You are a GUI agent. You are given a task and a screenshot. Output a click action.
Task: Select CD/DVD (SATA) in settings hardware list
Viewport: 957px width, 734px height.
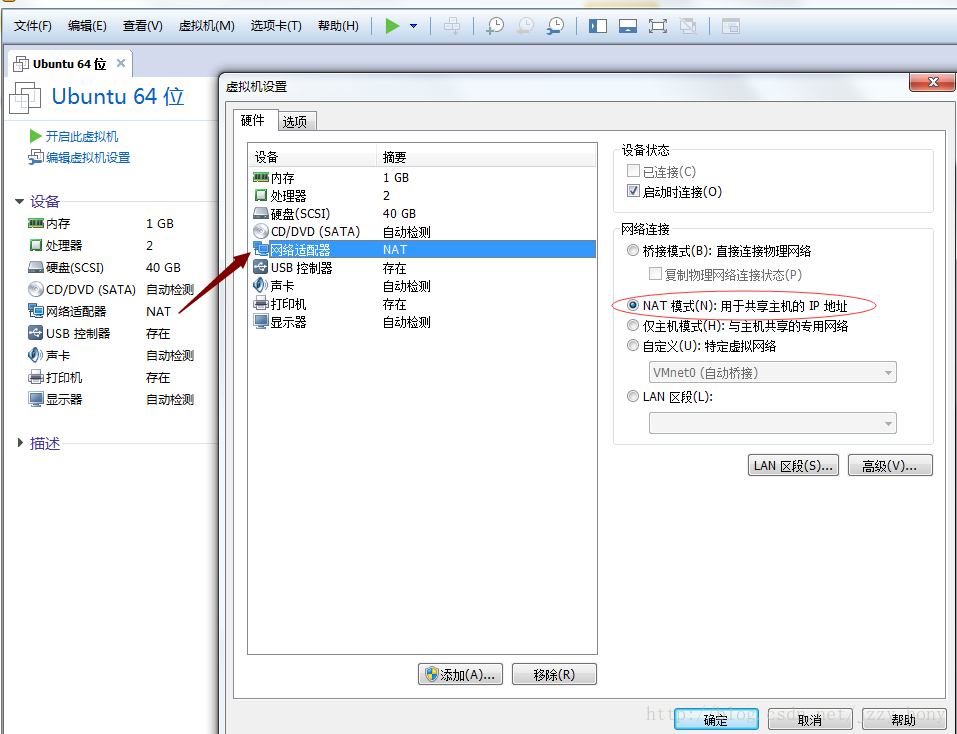click(x=422, y=232)
